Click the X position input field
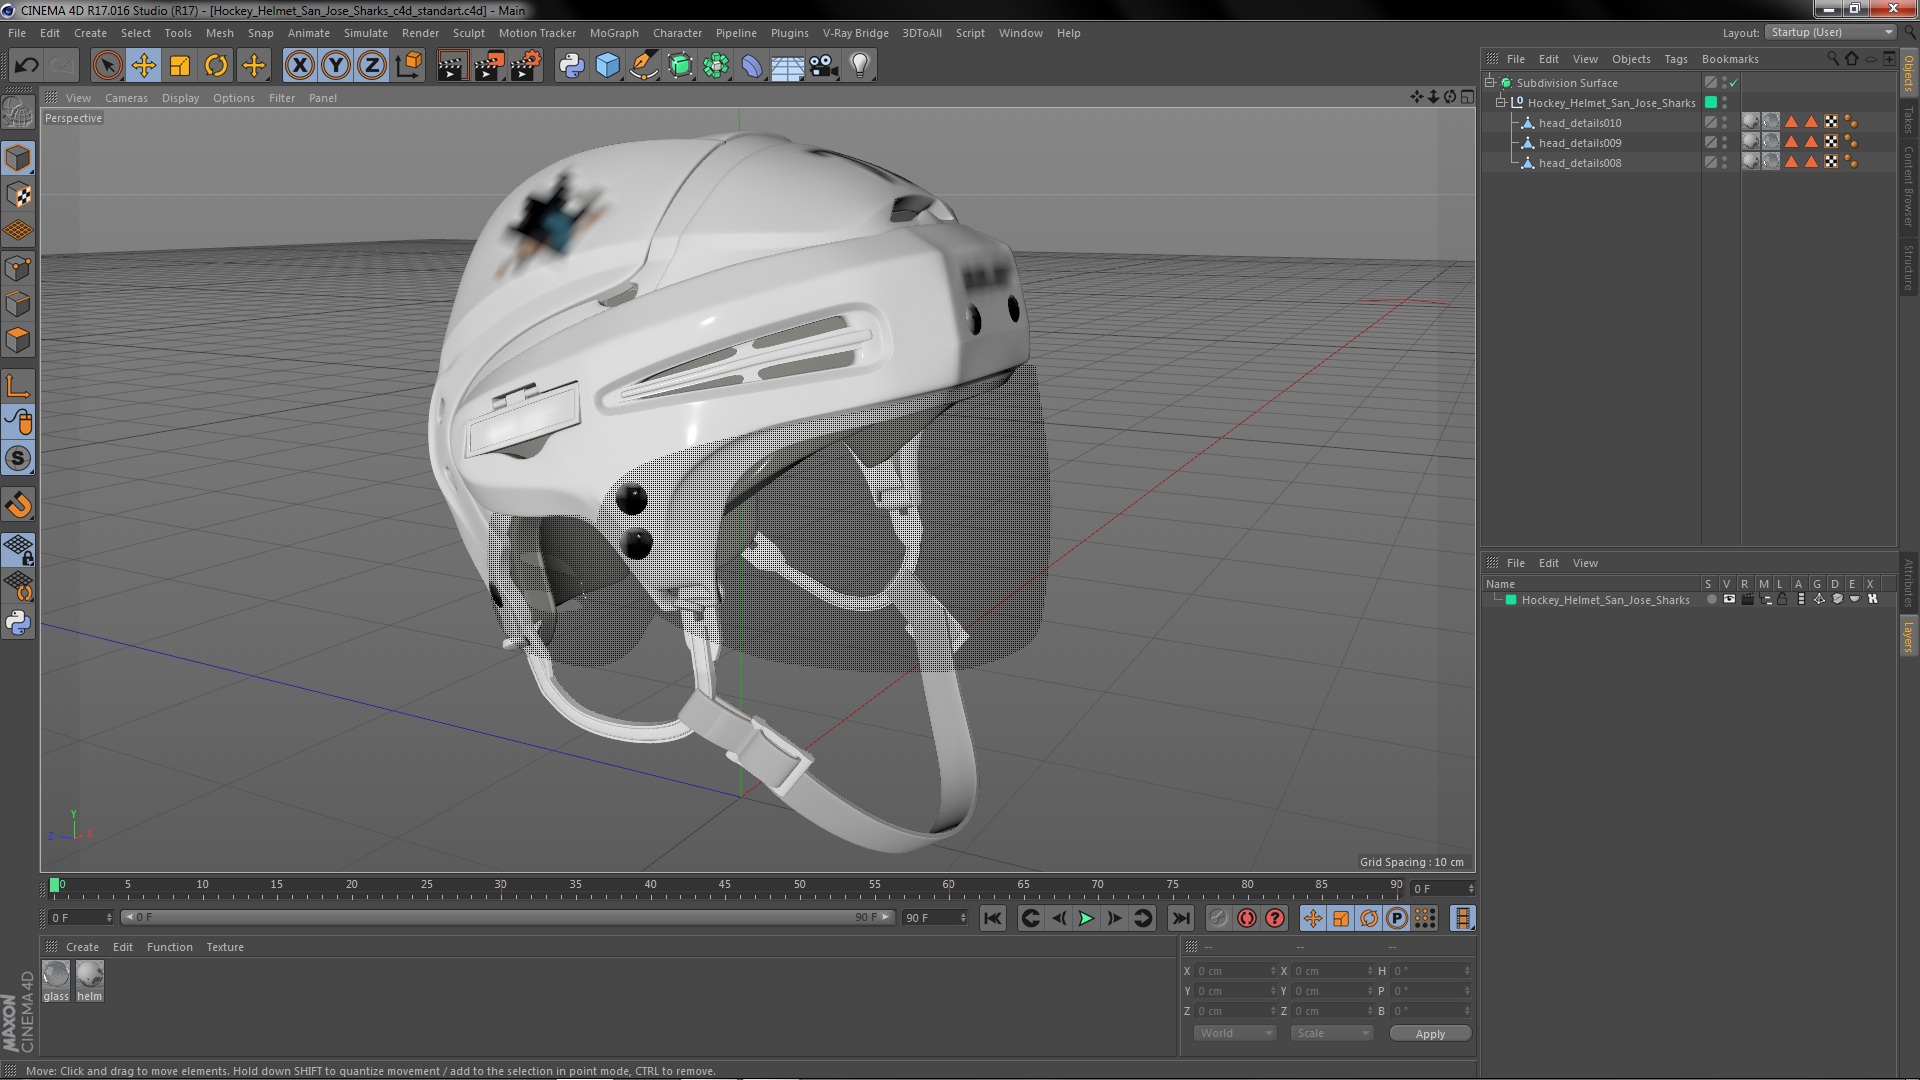 point(1235,971)
